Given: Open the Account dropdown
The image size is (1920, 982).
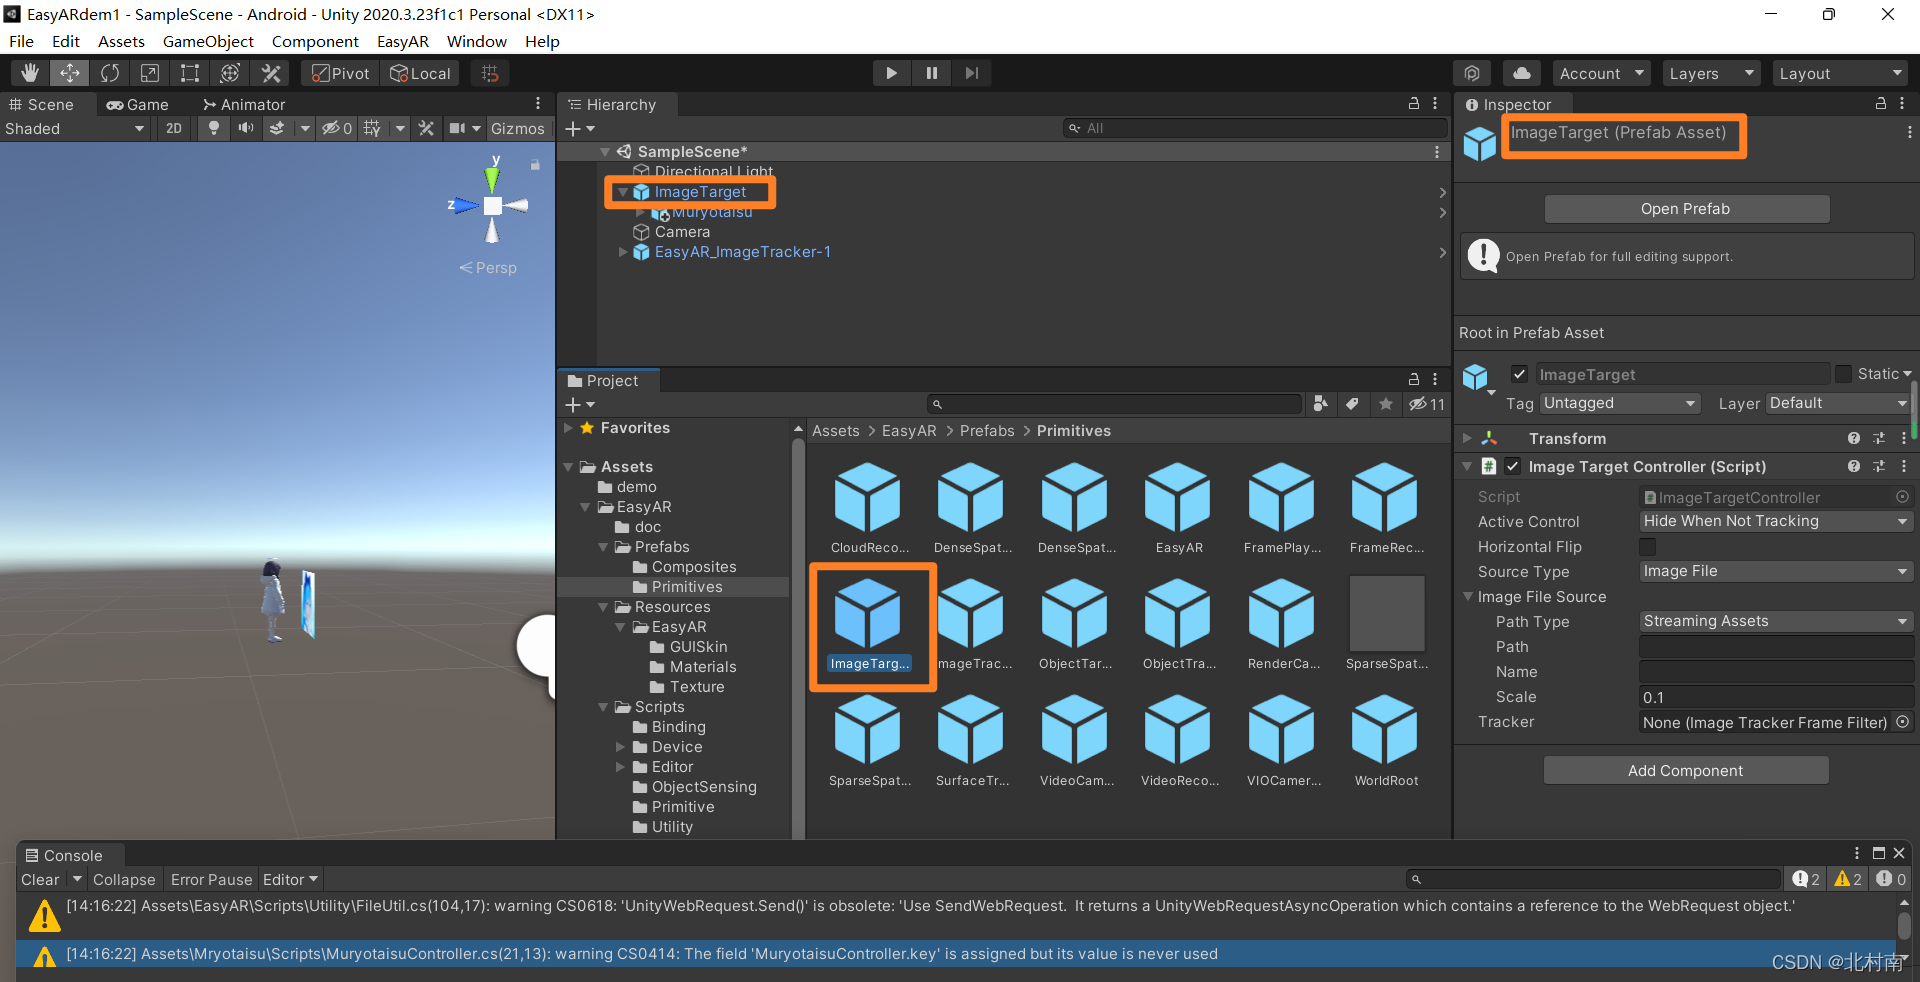Looking at the screenshot, I should 1602,73.
